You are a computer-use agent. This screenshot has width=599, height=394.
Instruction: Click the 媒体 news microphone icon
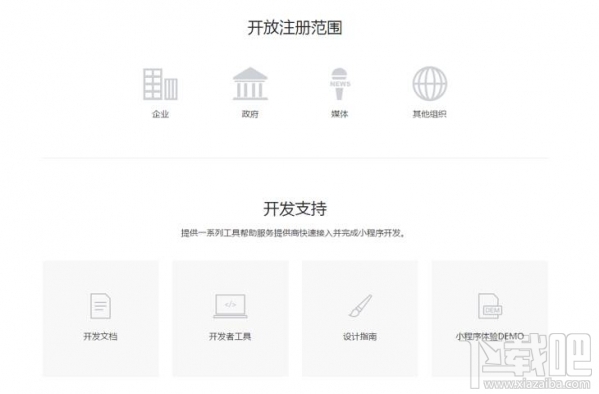(340, 84)
